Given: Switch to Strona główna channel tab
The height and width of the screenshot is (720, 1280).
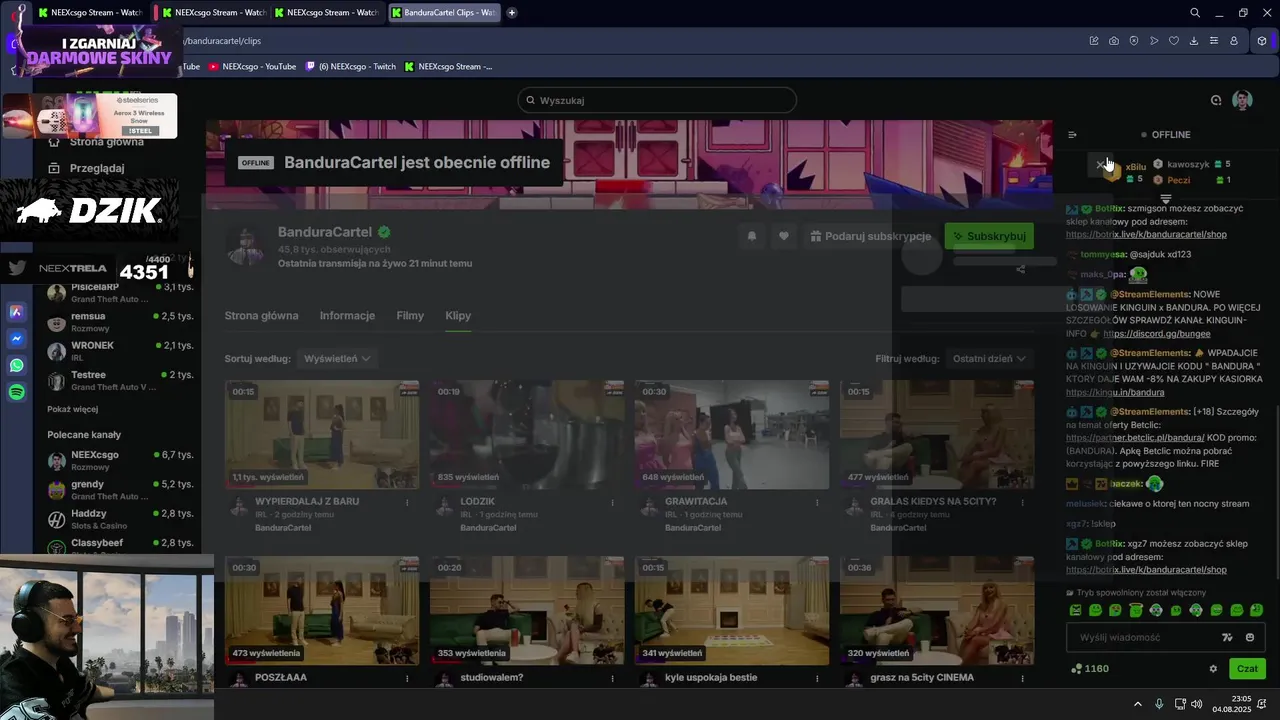Looking at the screenshot, I should tap(261, 316).
